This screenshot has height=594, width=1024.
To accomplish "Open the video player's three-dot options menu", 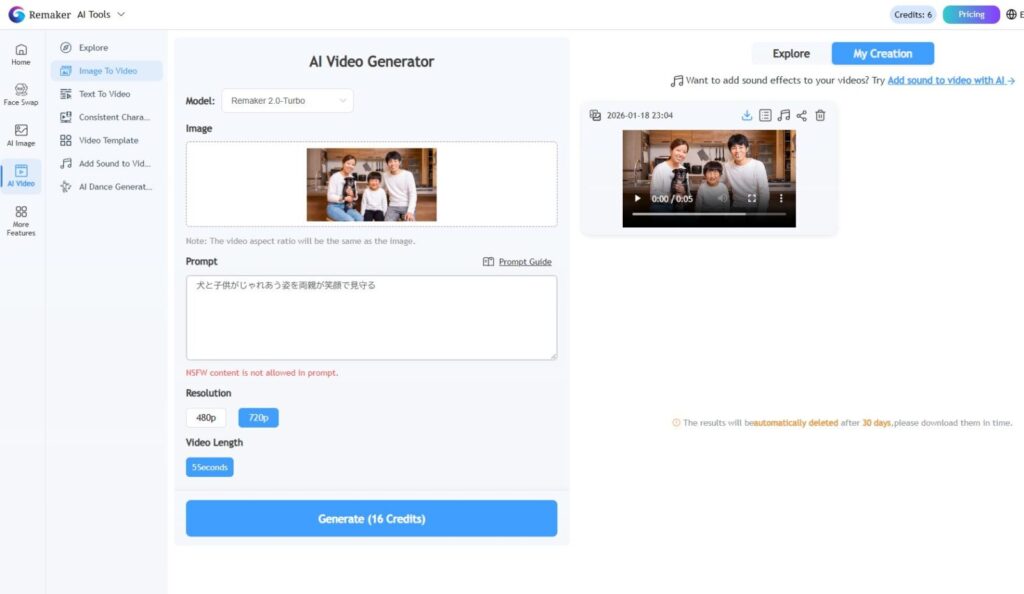I will coord(781,199).
